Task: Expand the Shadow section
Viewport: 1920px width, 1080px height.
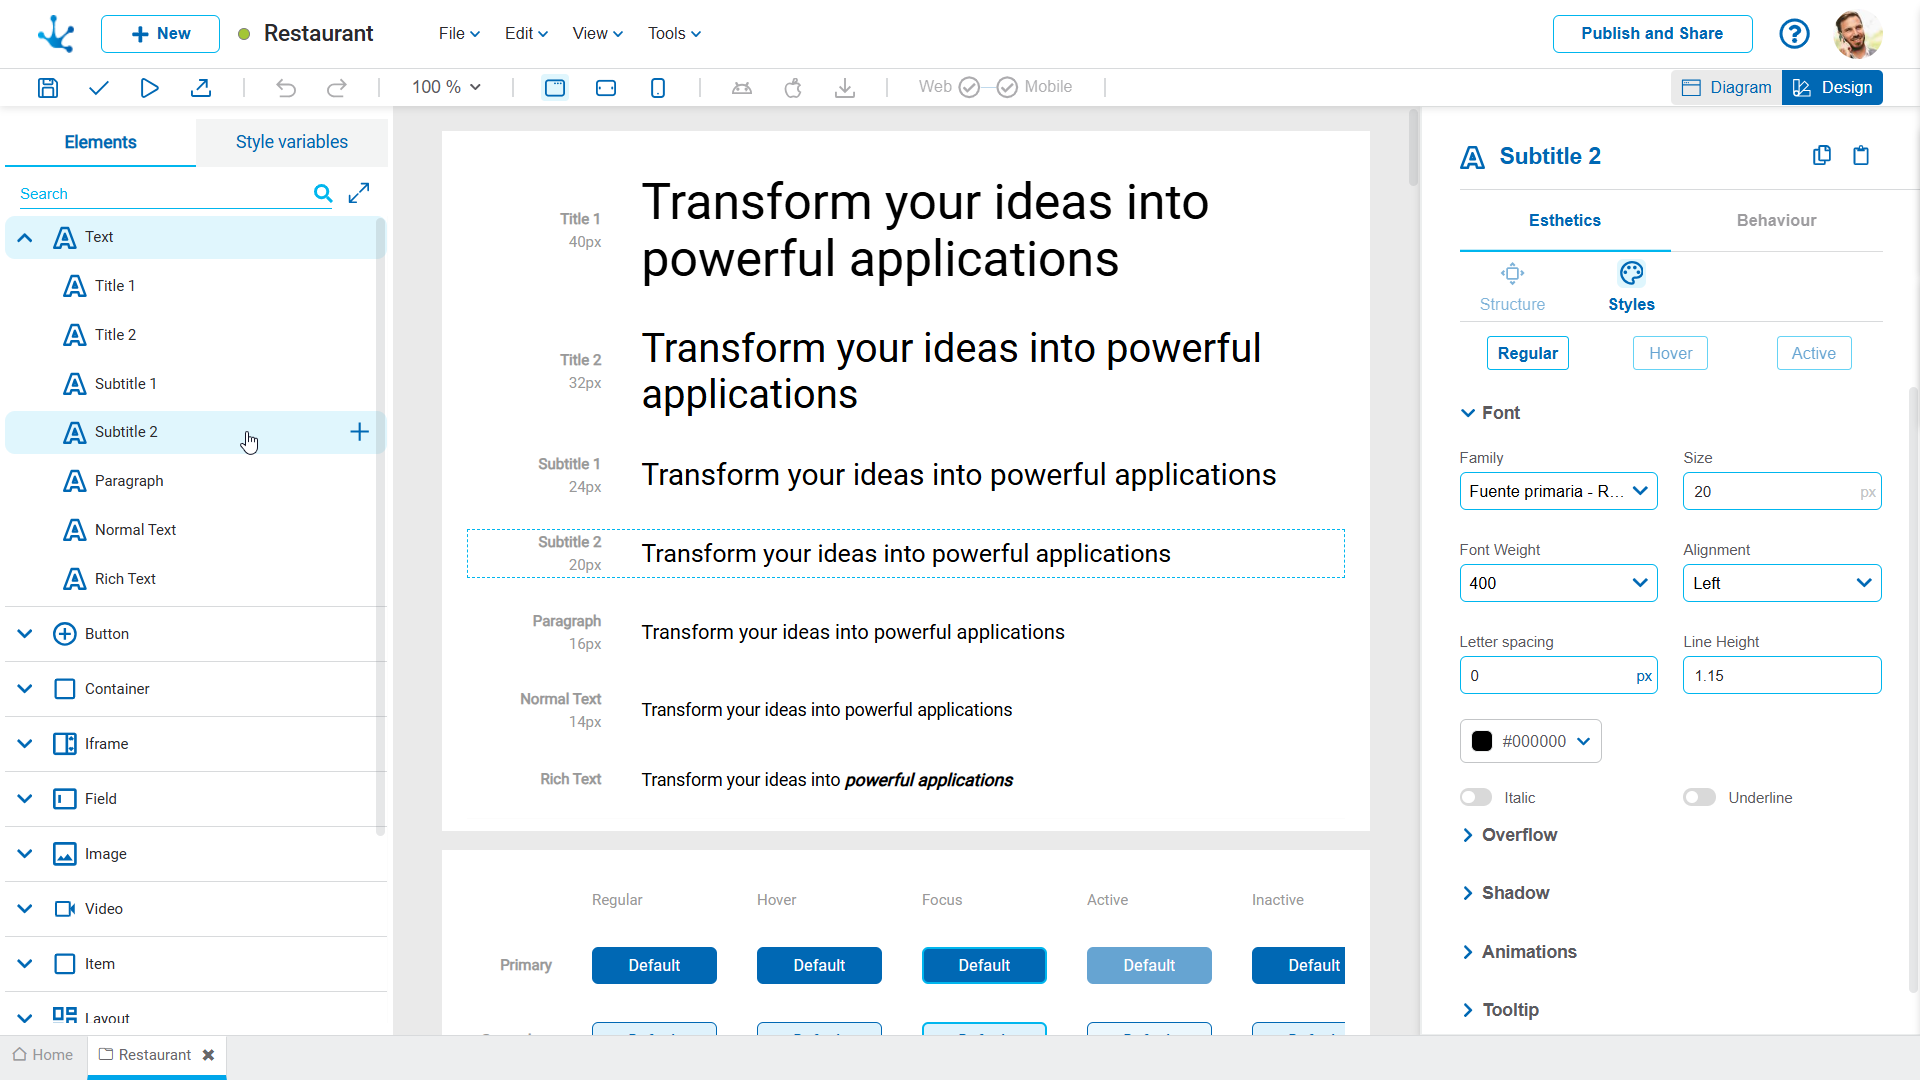Action: [x=1514, y=893]
